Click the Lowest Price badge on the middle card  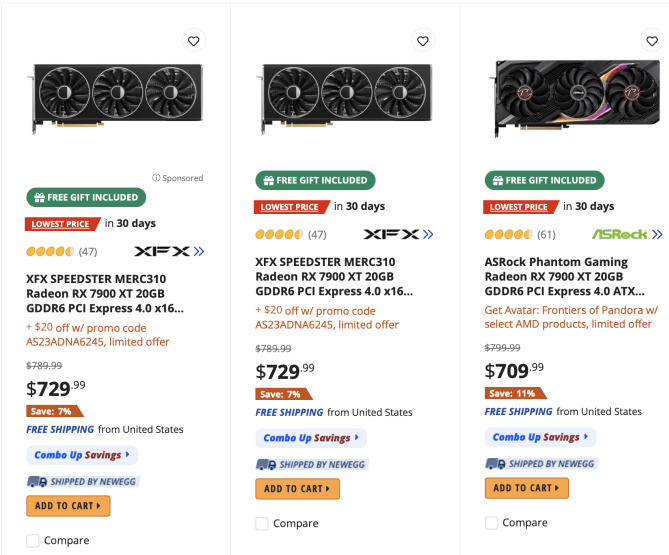(292, 207)
